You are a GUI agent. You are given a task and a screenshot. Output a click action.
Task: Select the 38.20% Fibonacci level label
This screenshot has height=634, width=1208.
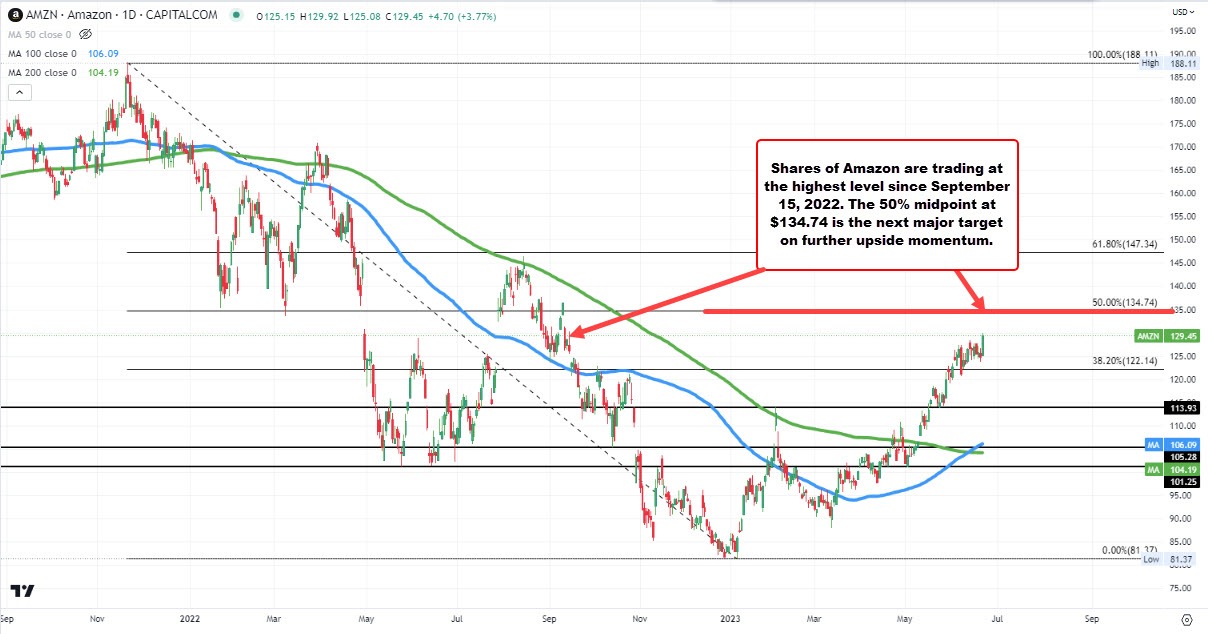click(x=1124, y=360)
